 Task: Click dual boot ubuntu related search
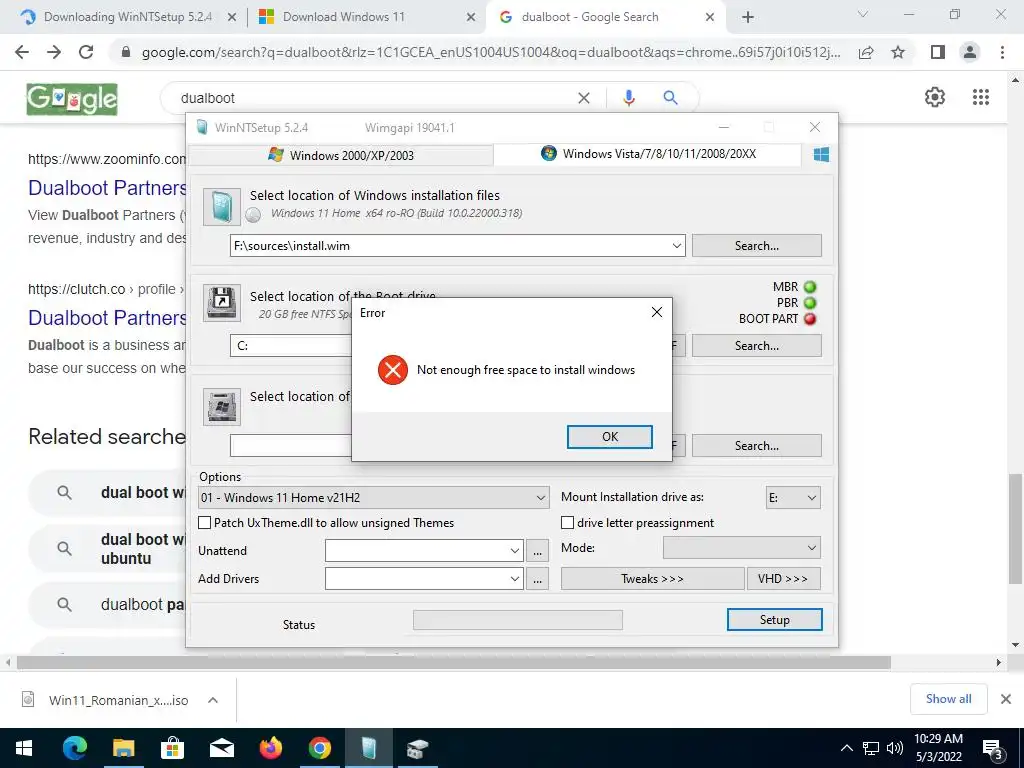pos(108,549)
